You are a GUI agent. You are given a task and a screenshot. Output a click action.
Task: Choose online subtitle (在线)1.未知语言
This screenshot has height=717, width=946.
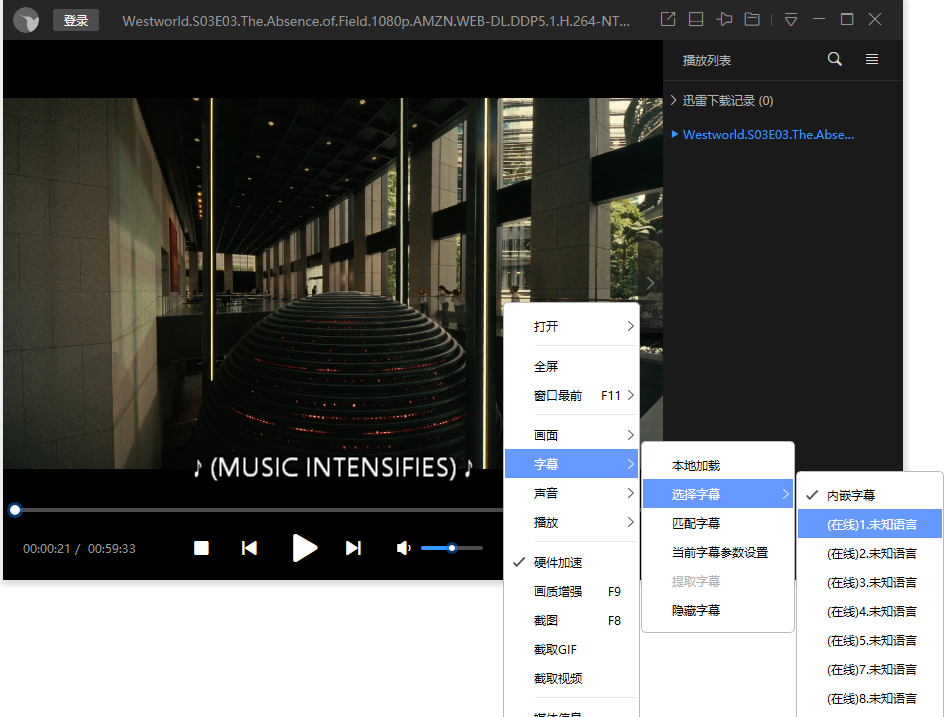871,525
